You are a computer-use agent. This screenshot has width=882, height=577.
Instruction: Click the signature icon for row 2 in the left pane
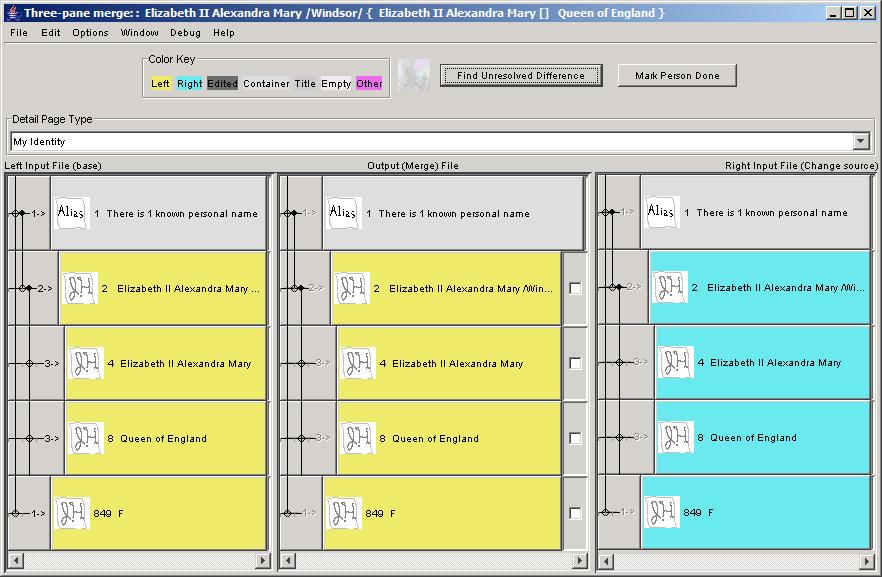point(80,288)
